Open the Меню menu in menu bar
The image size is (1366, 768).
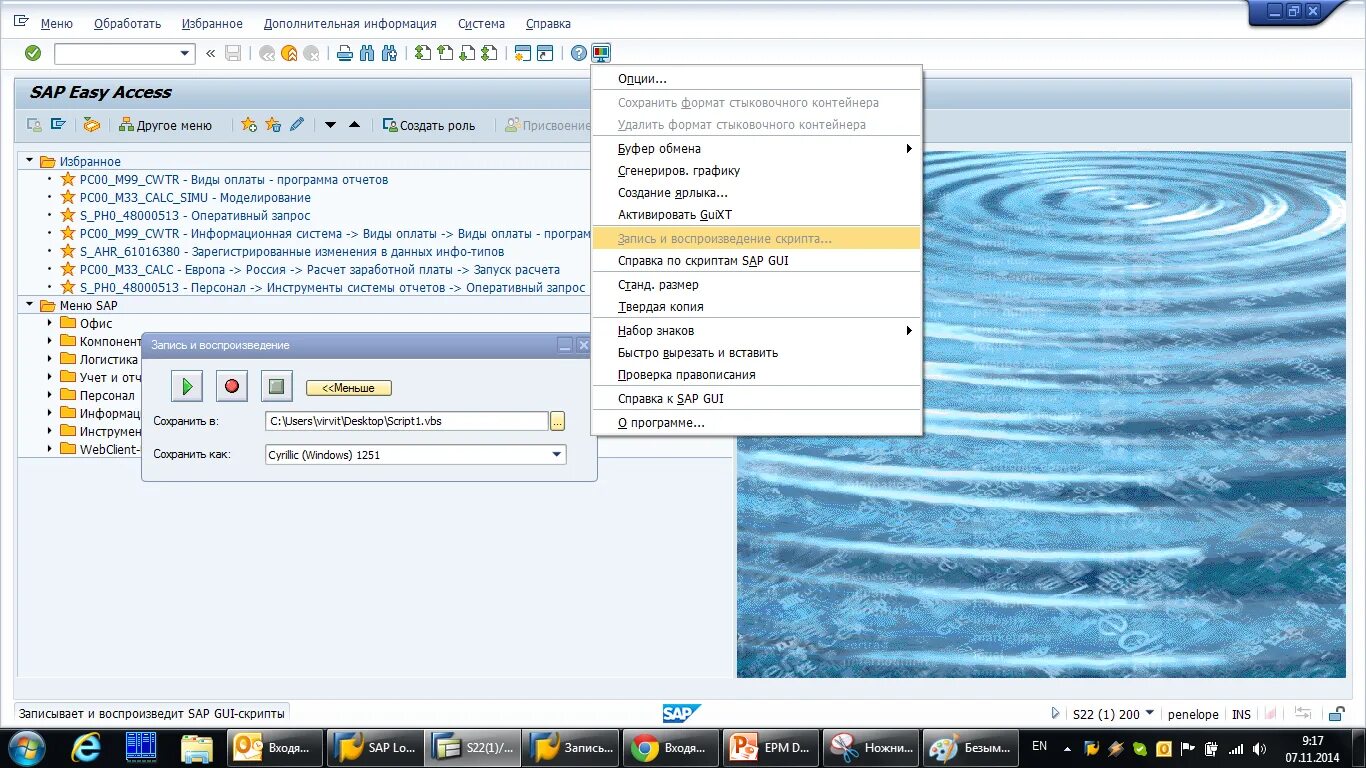click(x=57, y=23)
